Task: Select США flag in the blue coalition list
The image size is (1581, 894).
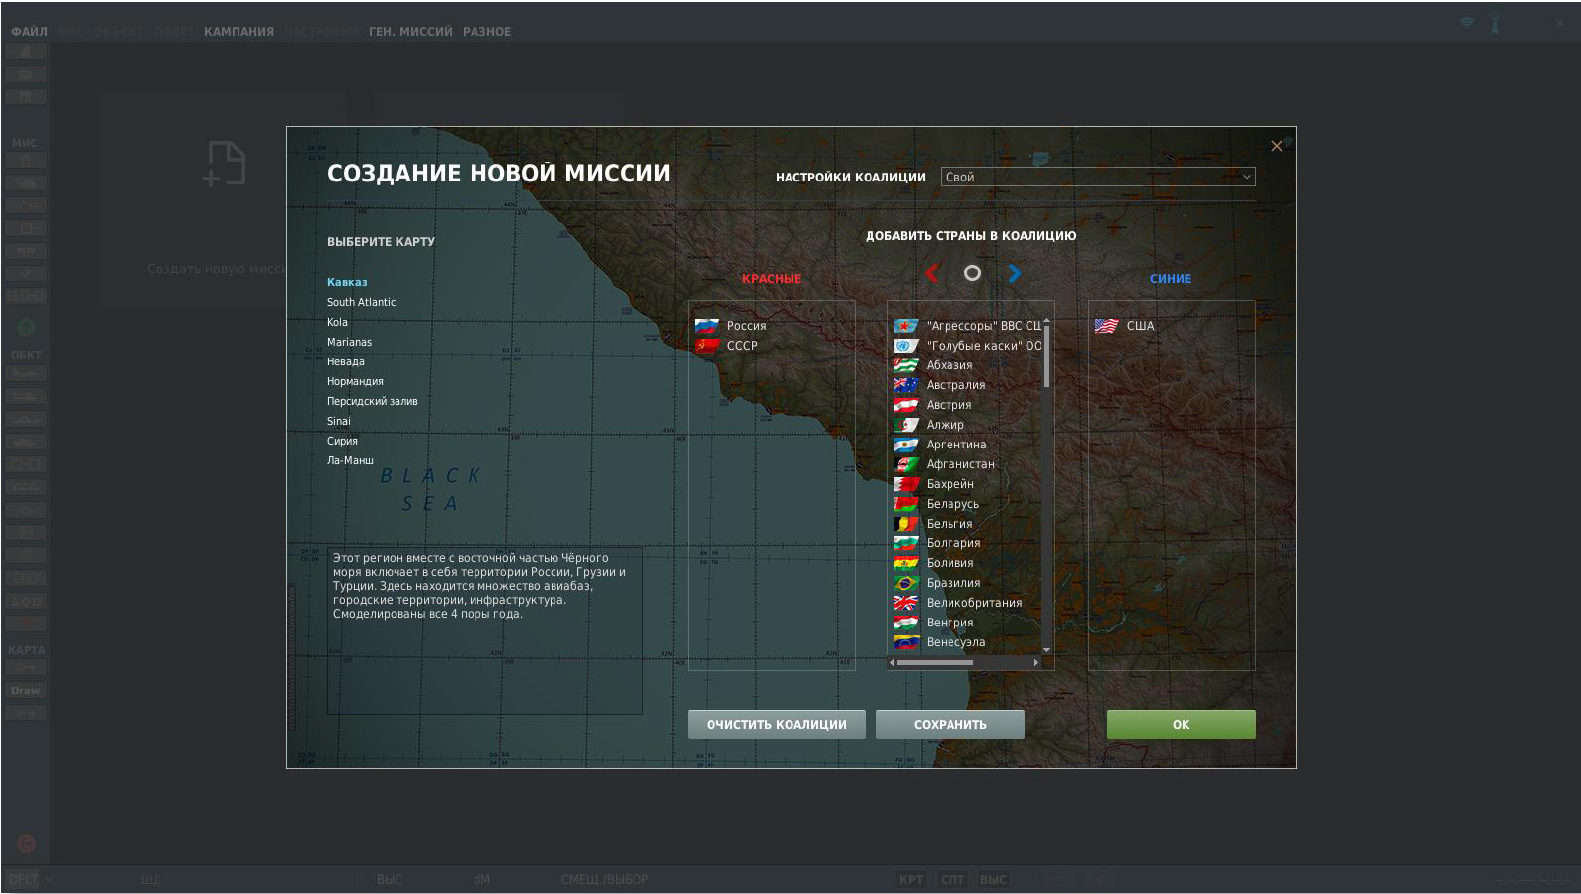Action: tap(1106, 326)
